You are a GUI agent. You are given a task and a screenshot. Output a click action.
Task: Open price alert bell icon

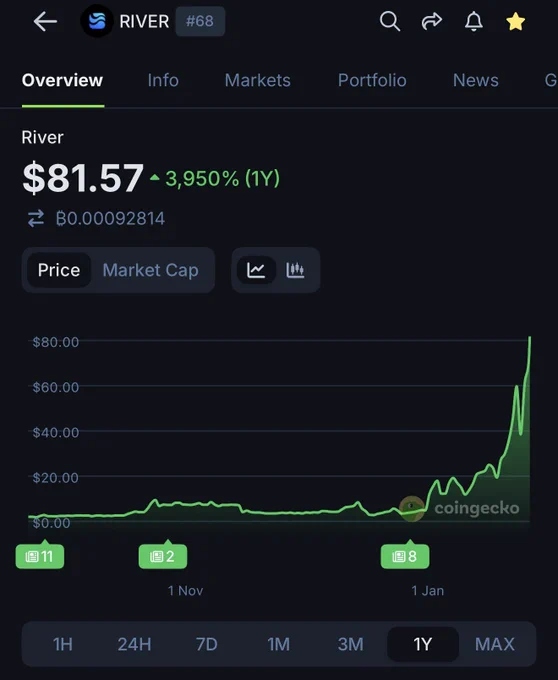click(x=473, y=21)
